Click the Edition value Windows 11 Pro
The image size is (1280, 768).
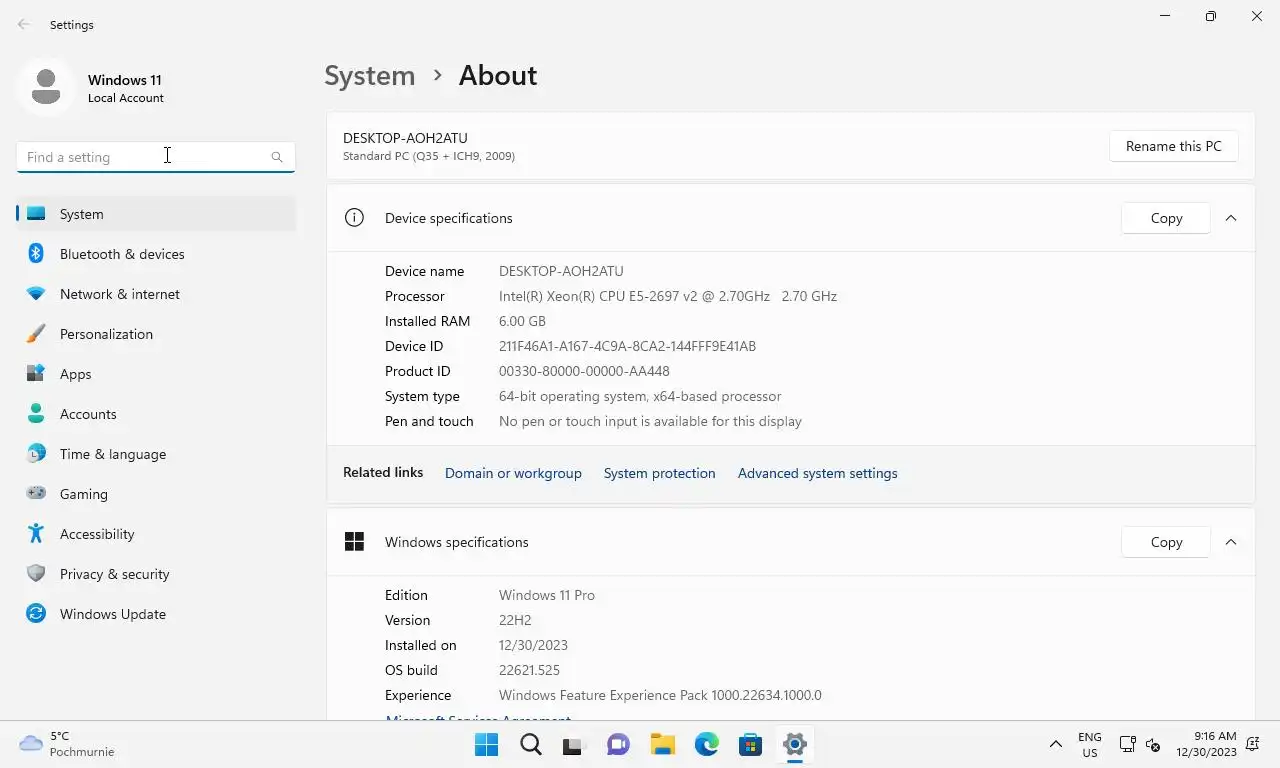(x=547, y=595)
